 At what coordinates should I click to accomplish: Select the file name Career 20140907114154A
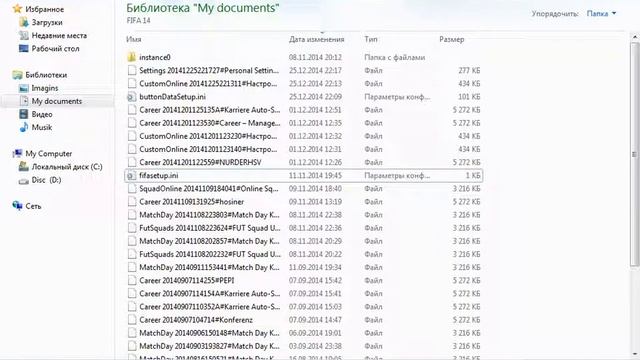click(x=210, y=293)
